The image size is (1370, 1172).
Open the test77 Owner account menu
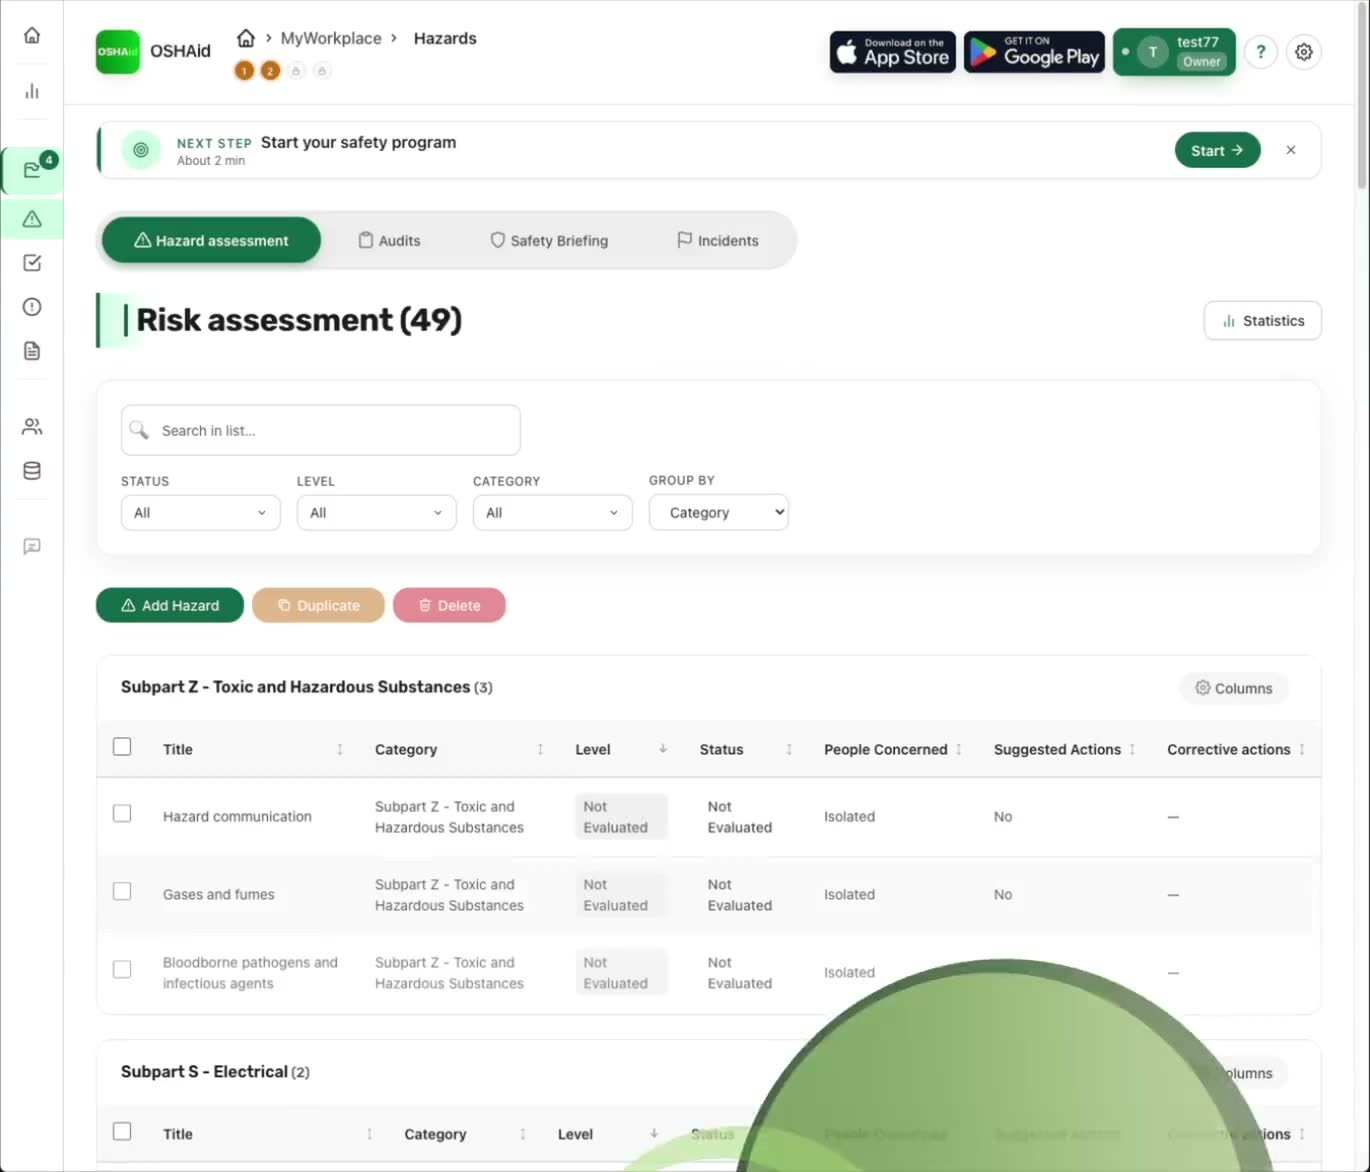1175,52
